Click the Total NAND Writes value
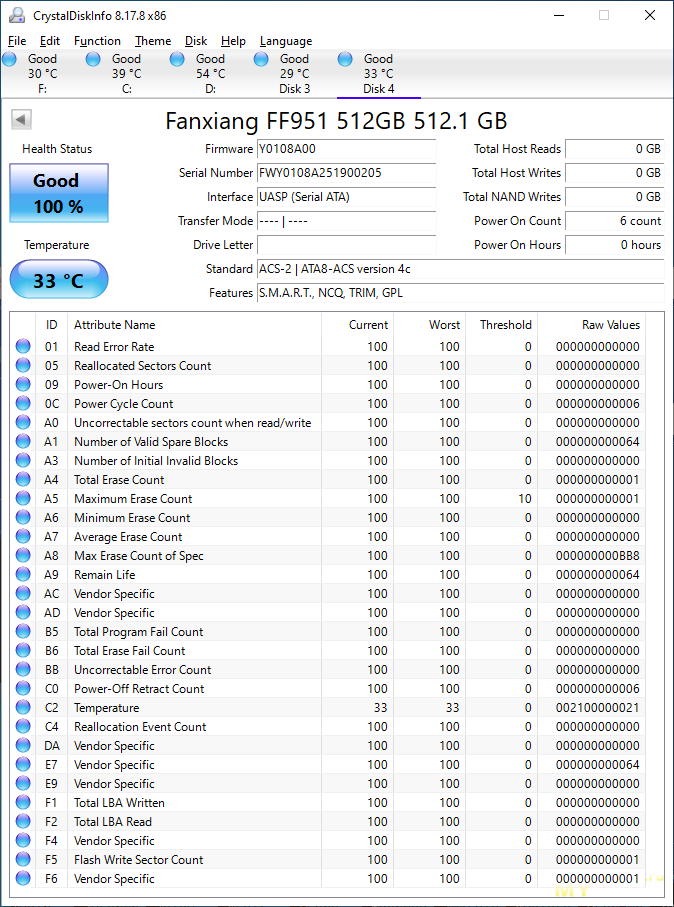Screen dimensions: 674x907 pyautogui.click(x=614, y=197)
